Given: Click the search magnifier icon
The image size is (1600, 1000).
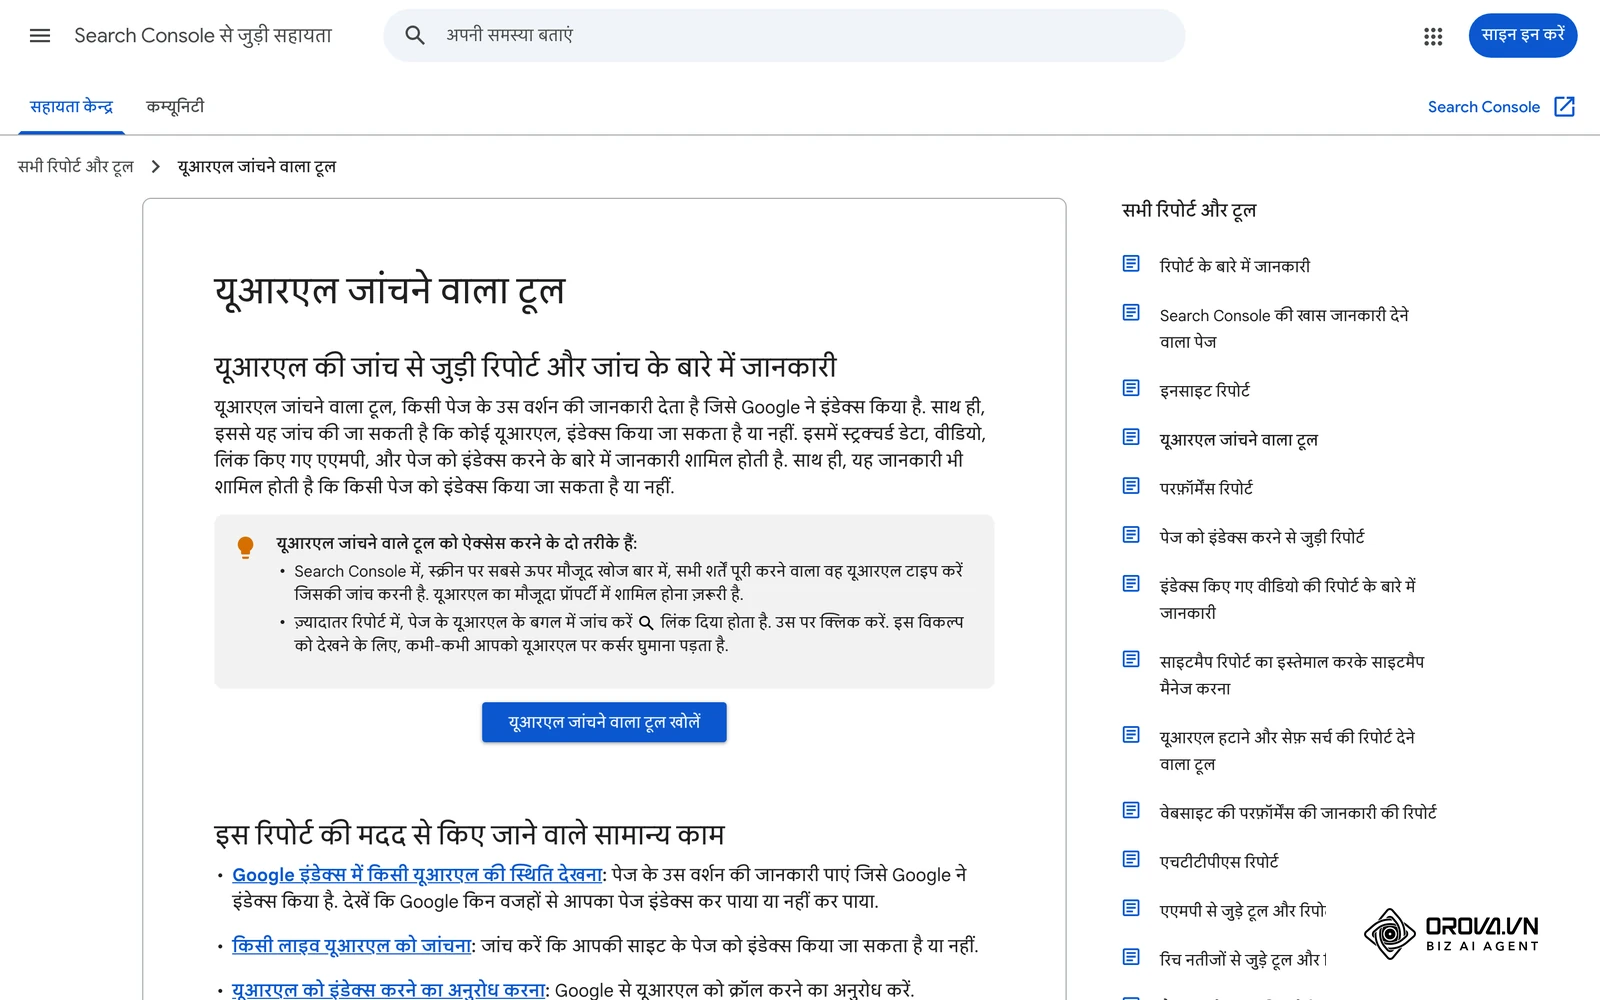Looking at the screenshot, I should [415, 36].
